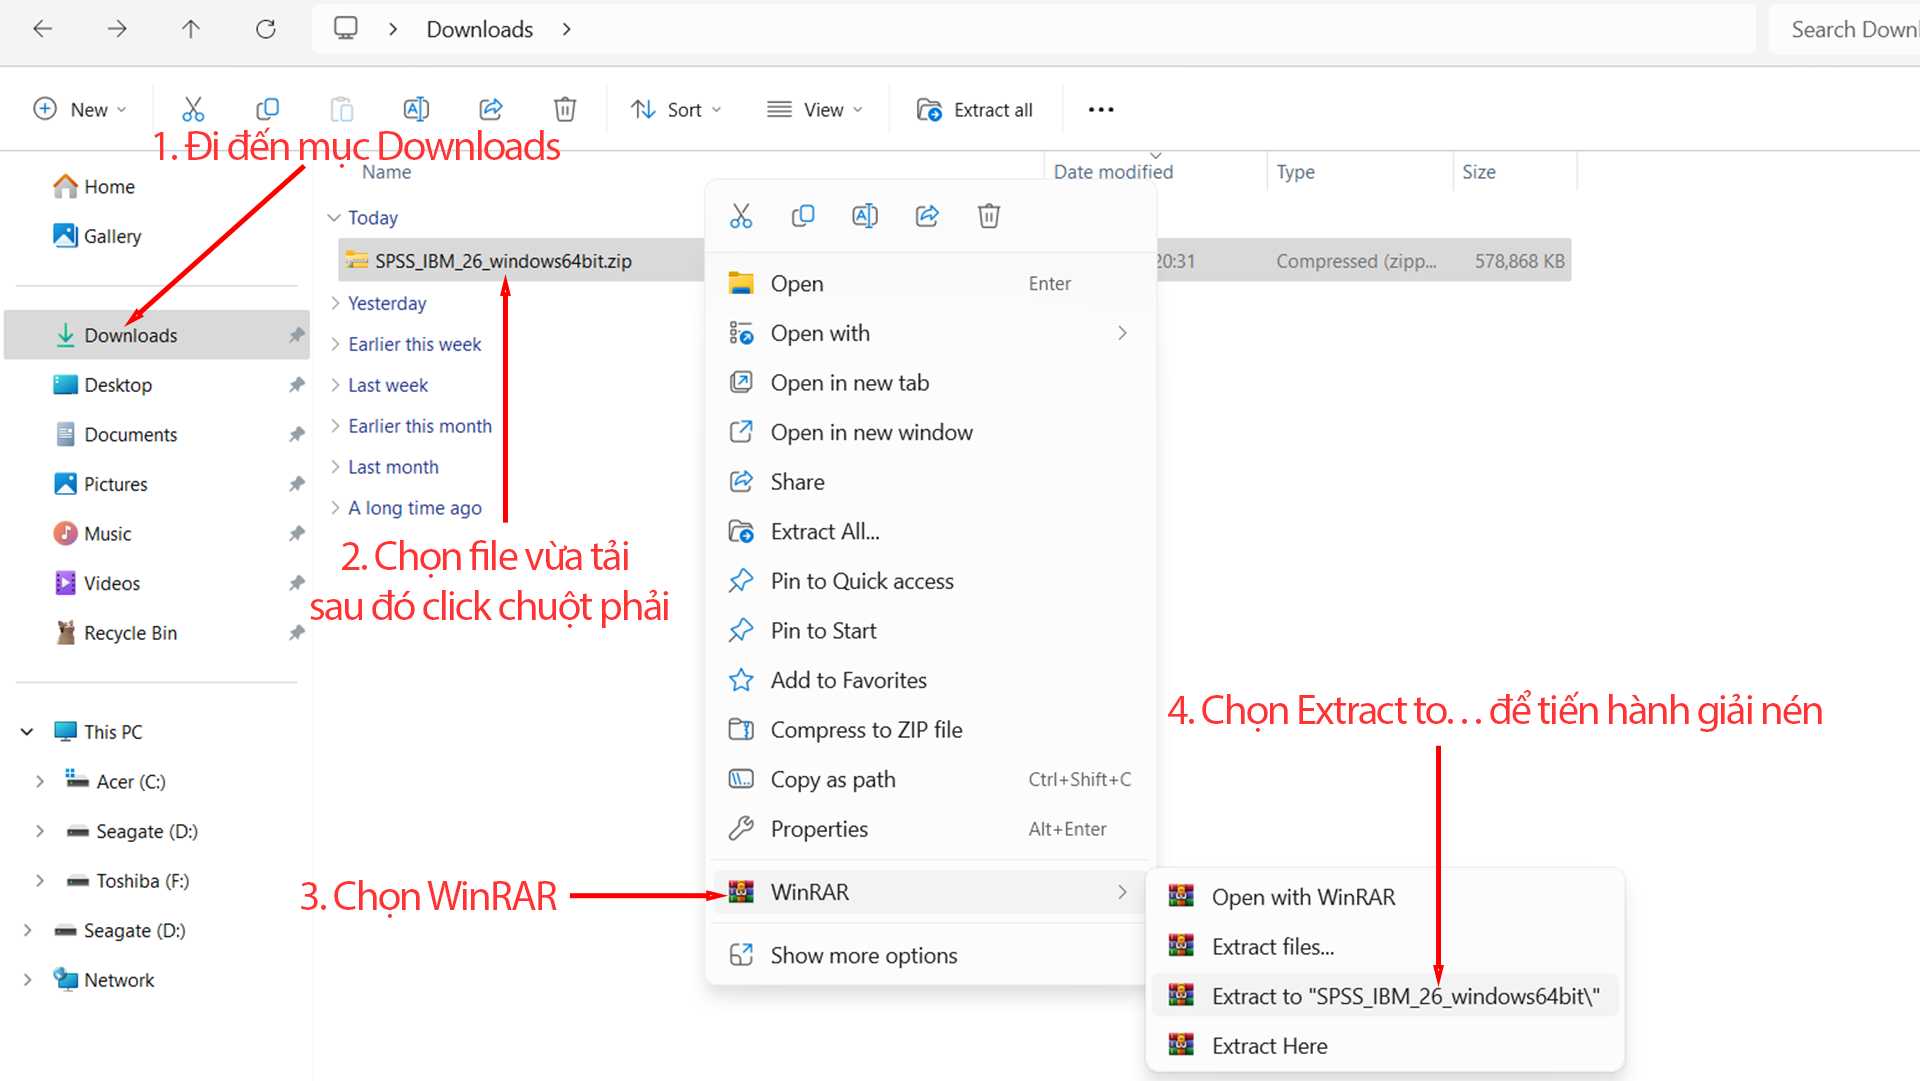Go back with the Back arrow
This screenshot has height=1081, width=1920.
pyautogui.click(x=42, y=29)
